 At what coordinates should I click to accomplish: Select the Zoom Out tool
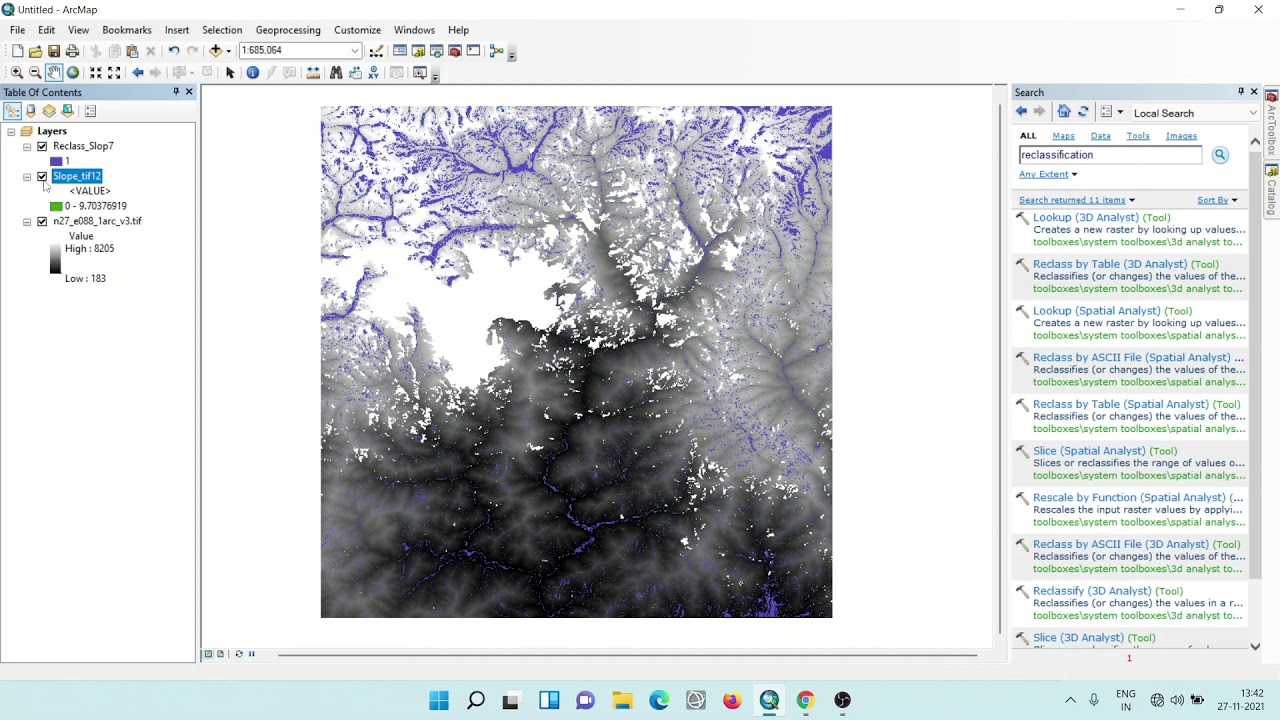click(x=35, y=73)
